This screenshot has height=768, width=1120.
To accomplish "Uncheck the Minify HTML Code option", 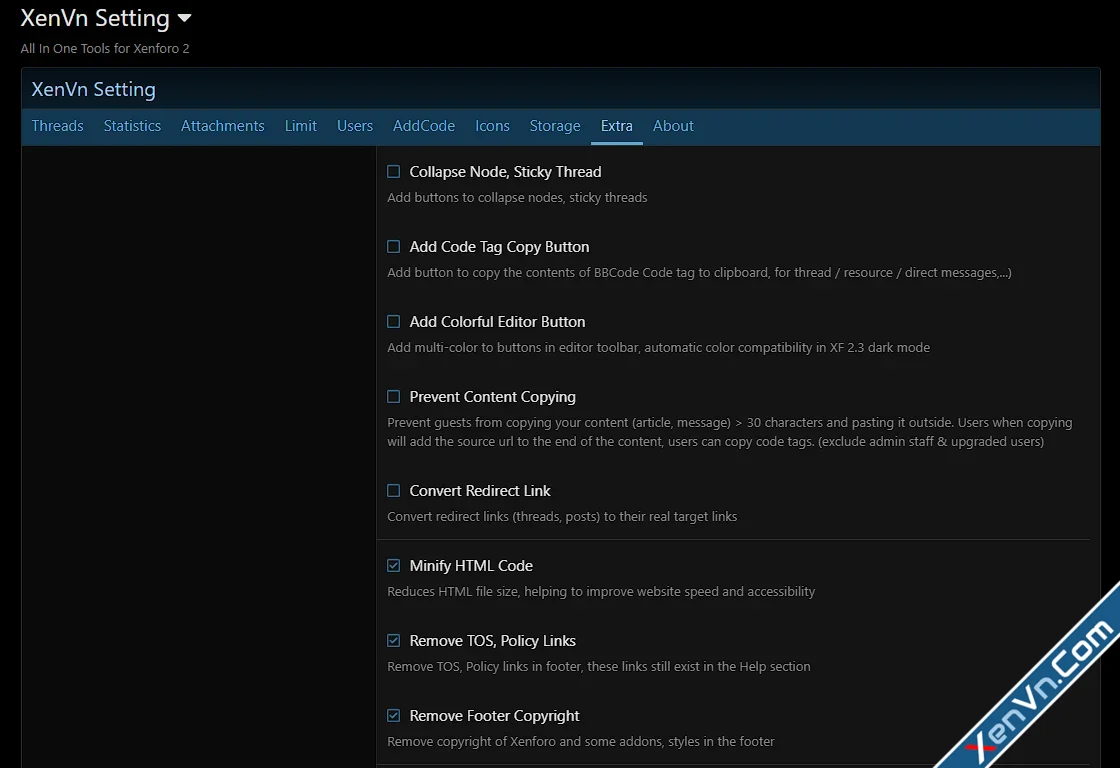I will [x=394, y=566].
